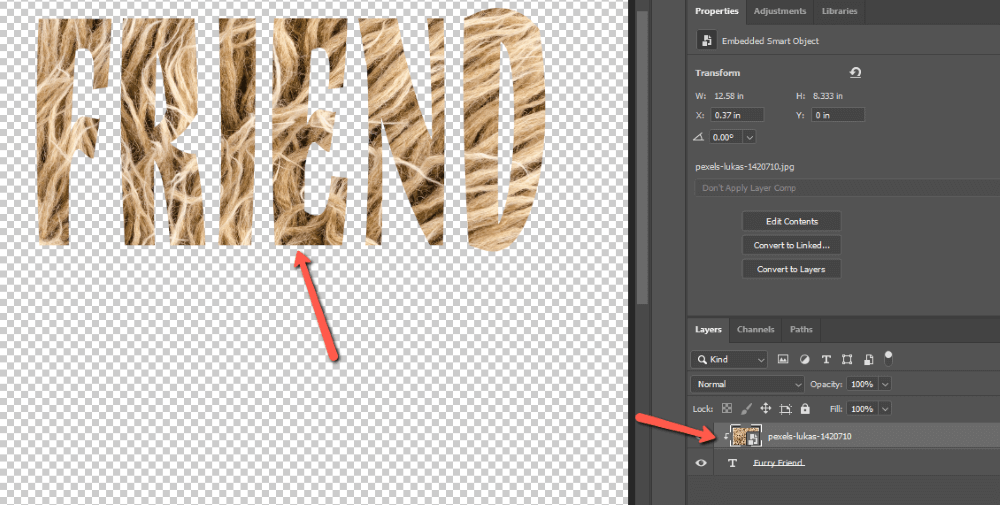Filter layers by type layer icon
This screenshot has height=505, width=1000.
tap(826, 359)
